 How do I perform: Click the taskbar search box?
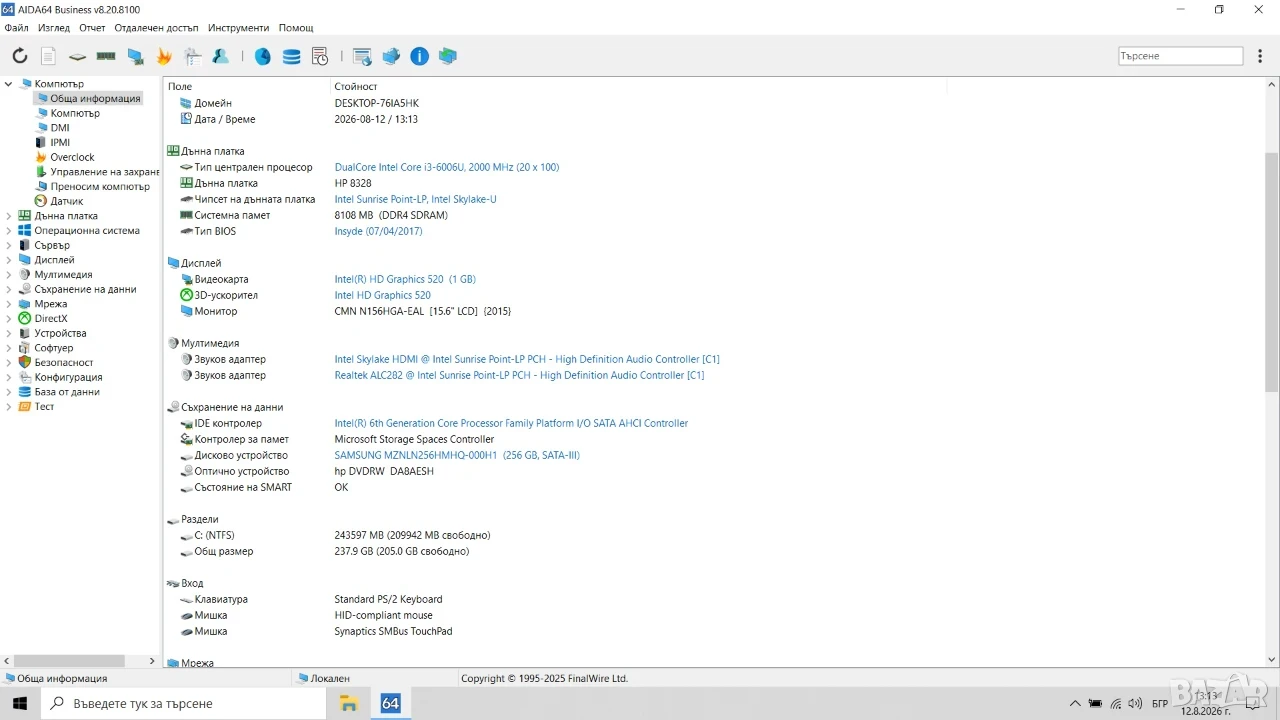(184, 703)
